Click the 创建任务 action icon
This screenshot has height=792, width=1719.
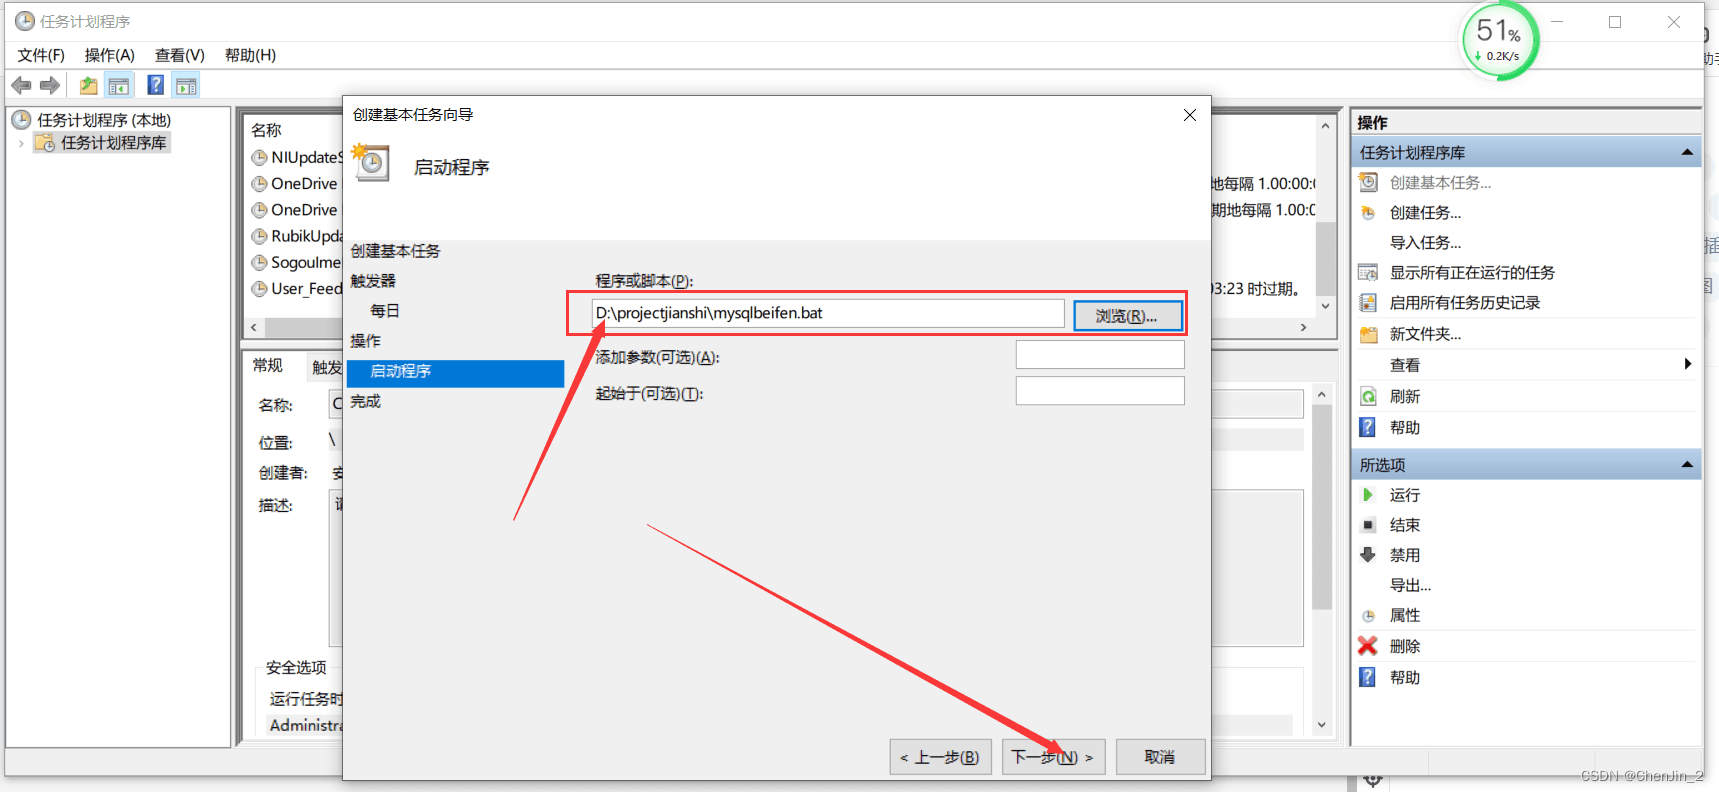click(1368, 213)
